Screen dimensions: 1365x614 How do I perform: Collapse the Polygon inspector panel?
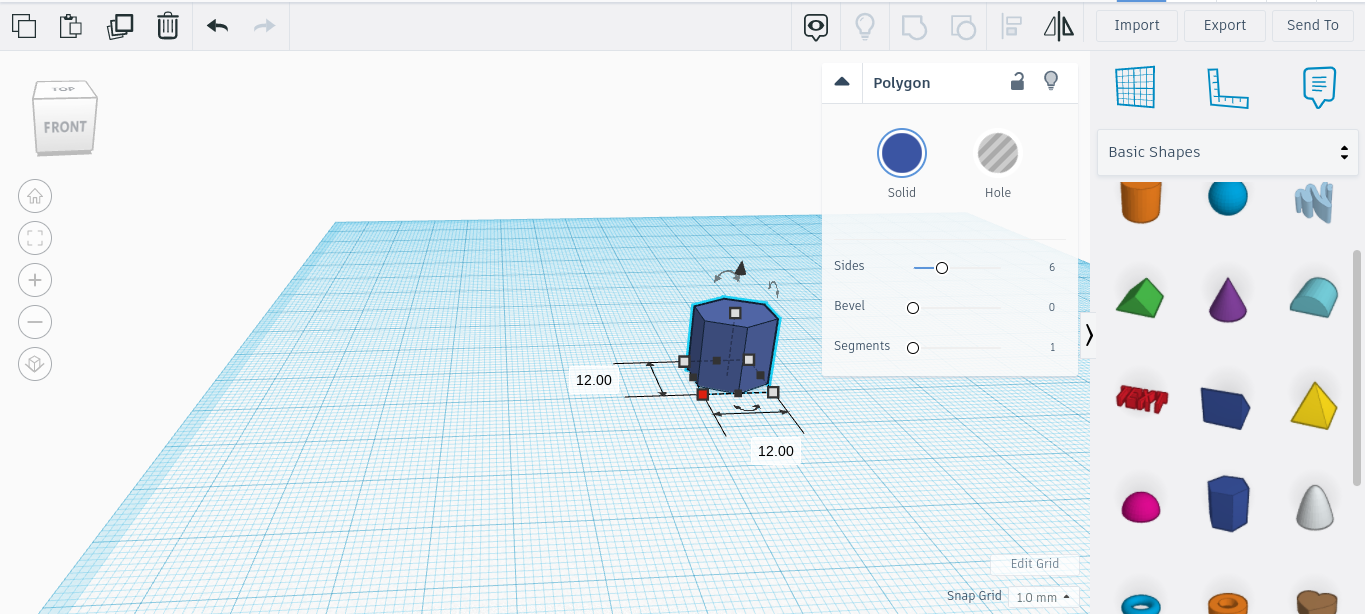click(x=842, y=82)
